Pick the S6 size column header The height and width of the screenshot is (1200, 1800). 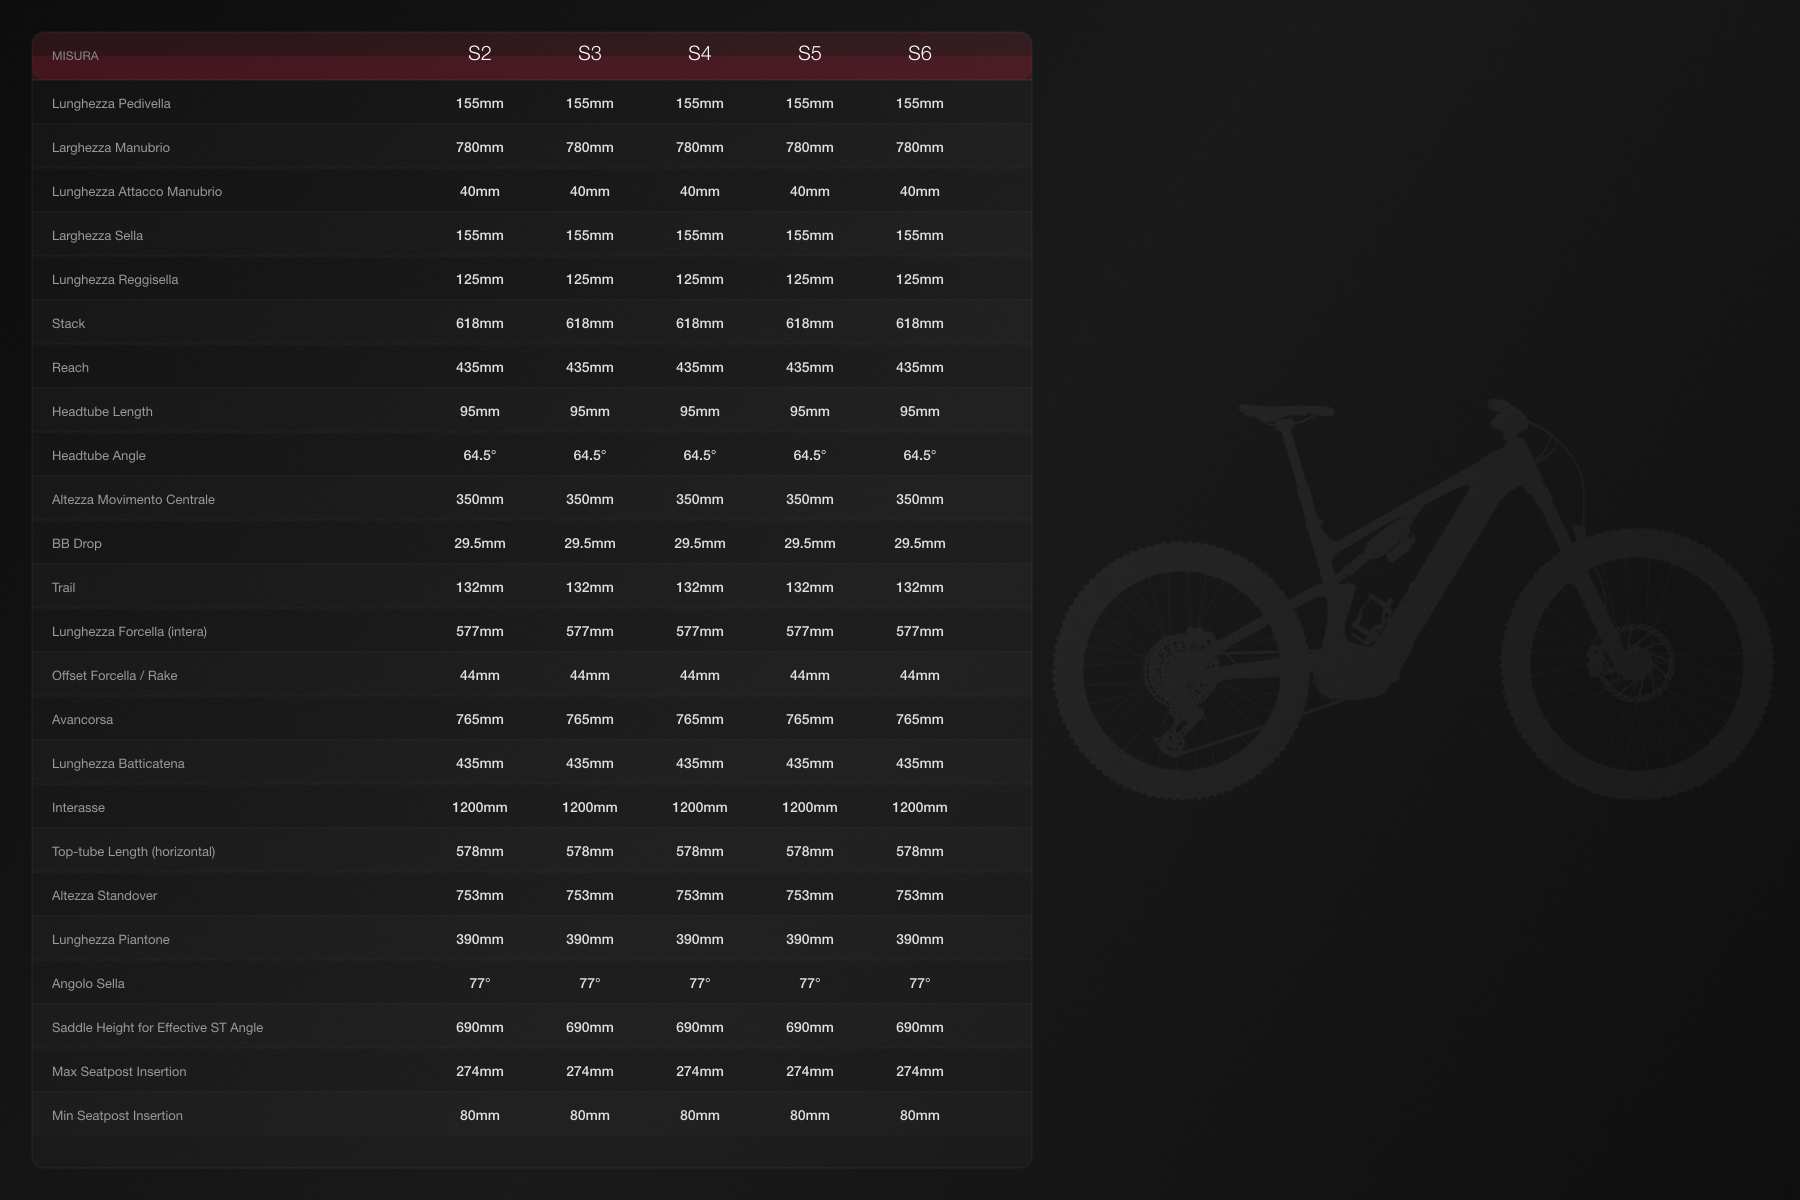click(919, 54)
